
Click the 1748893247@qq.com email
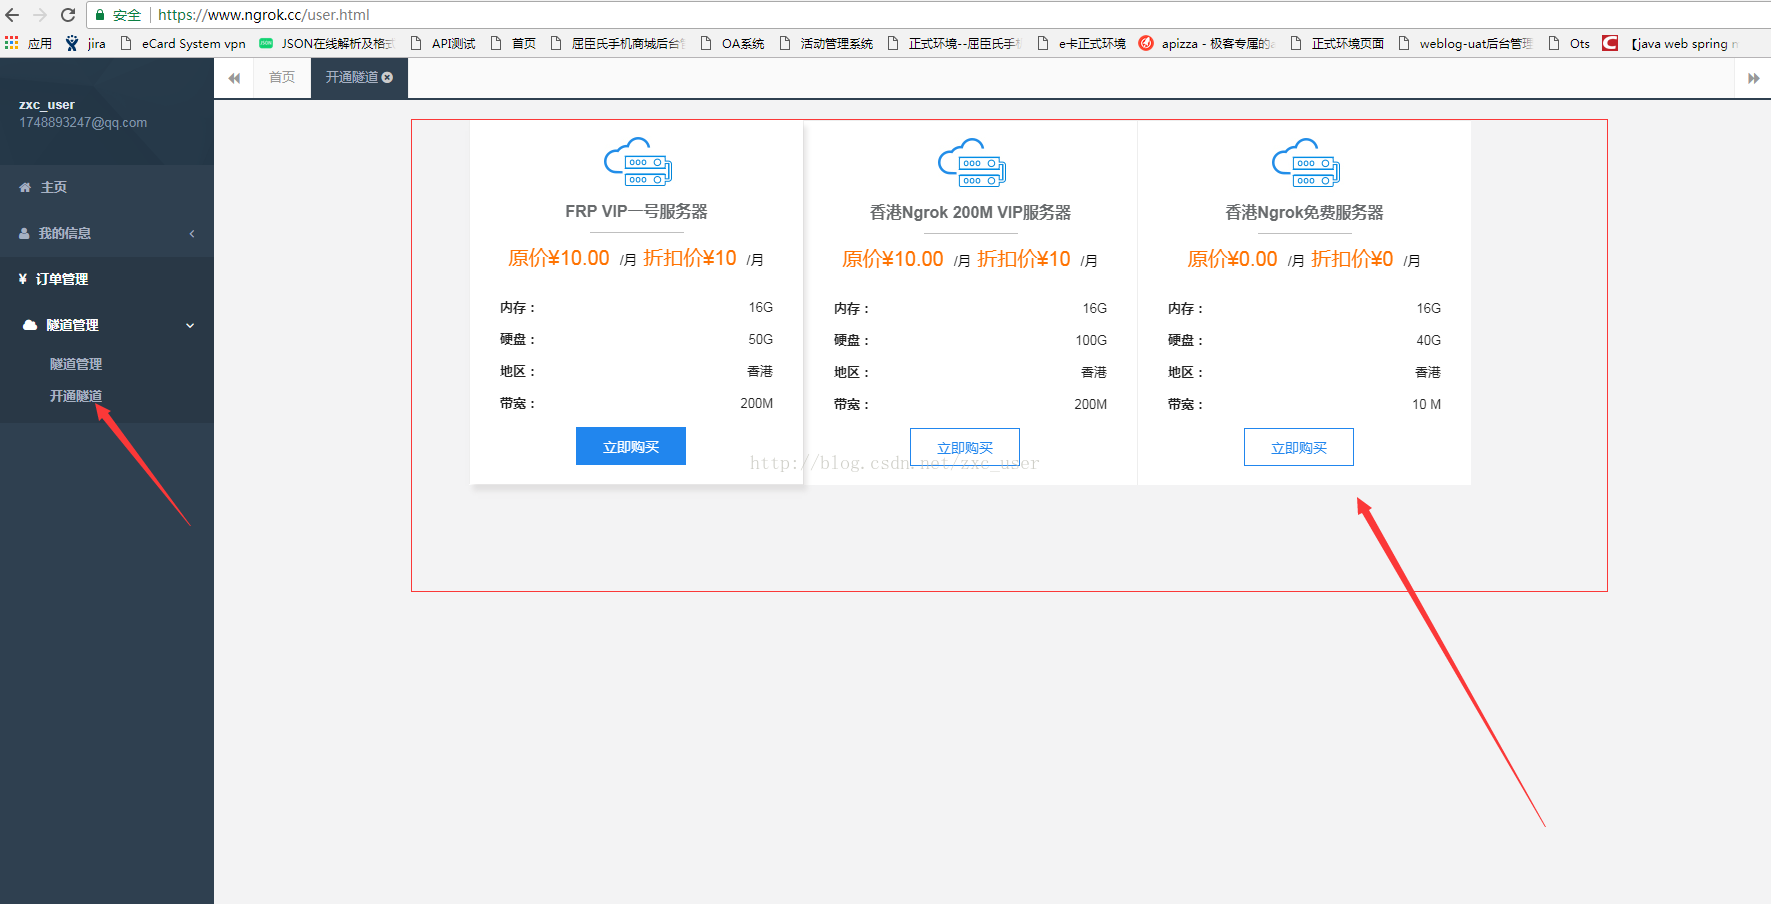pyautogui.click(x=83, y=122)
